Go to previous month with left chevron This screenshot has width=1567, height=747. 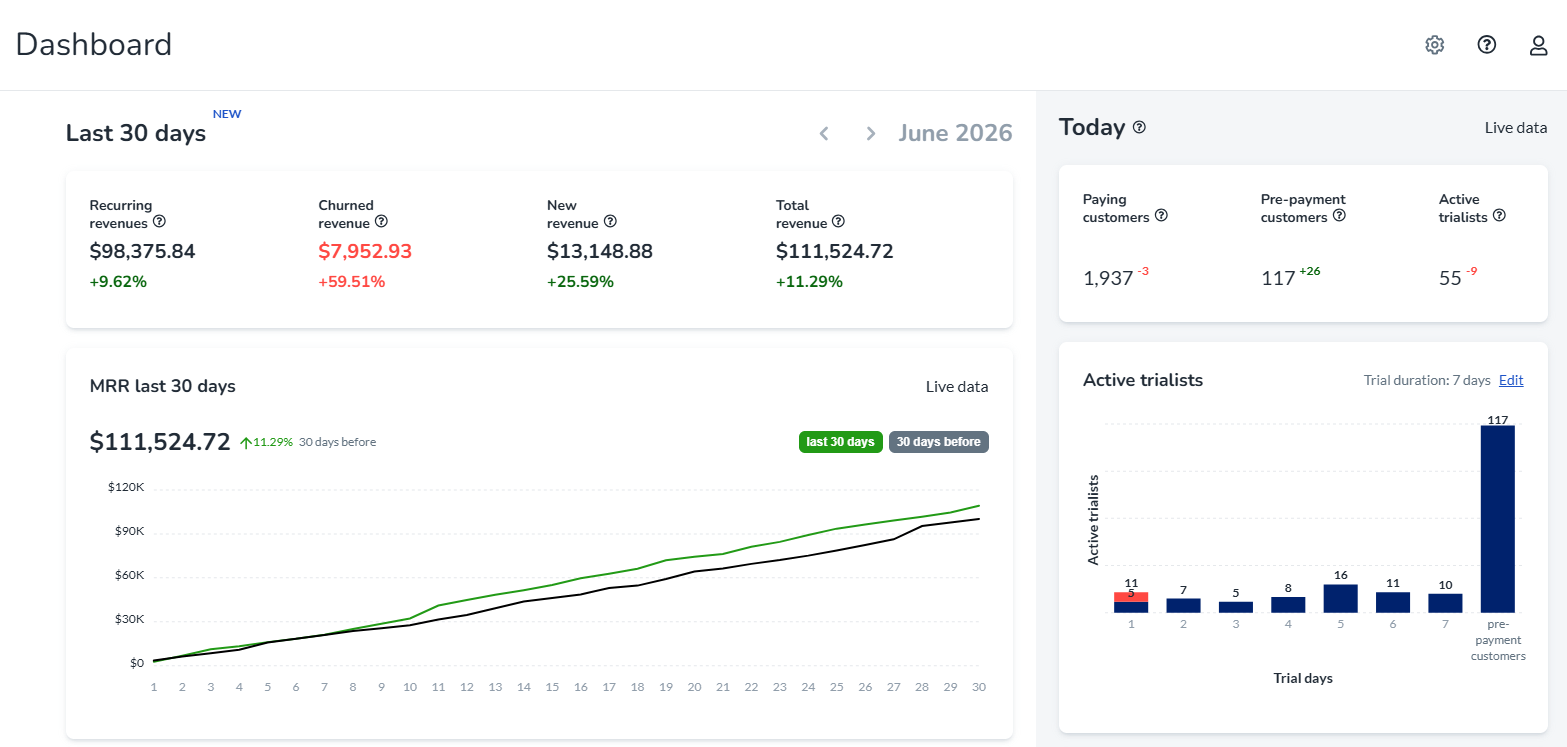click(824, 133)
